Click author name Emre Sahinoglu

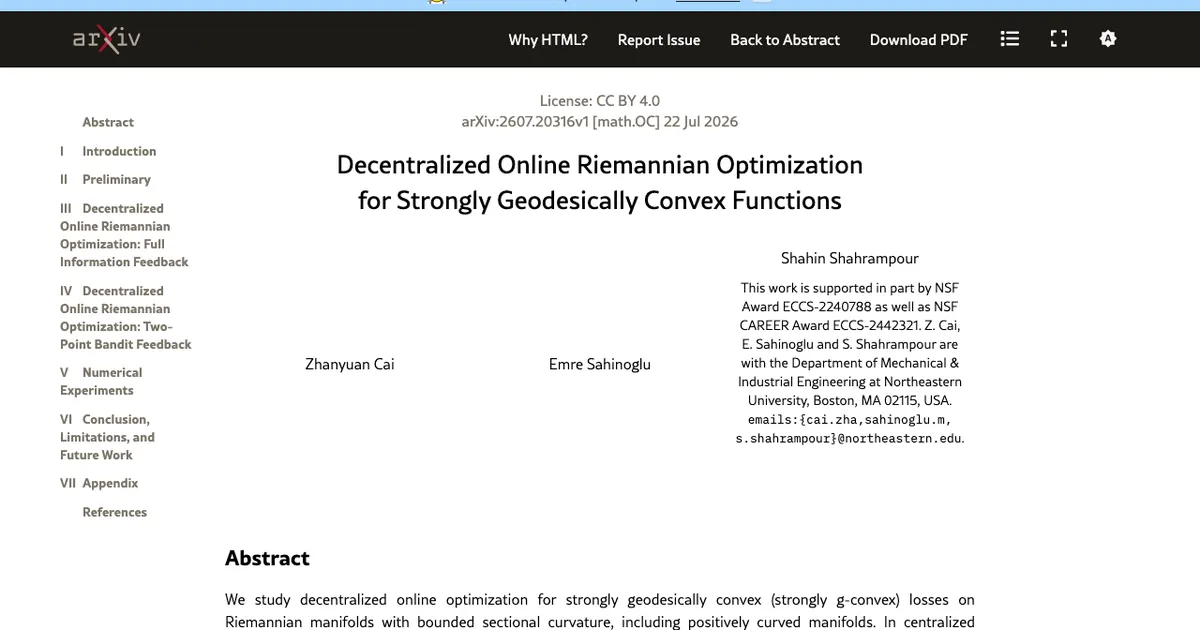click(600, 364)
